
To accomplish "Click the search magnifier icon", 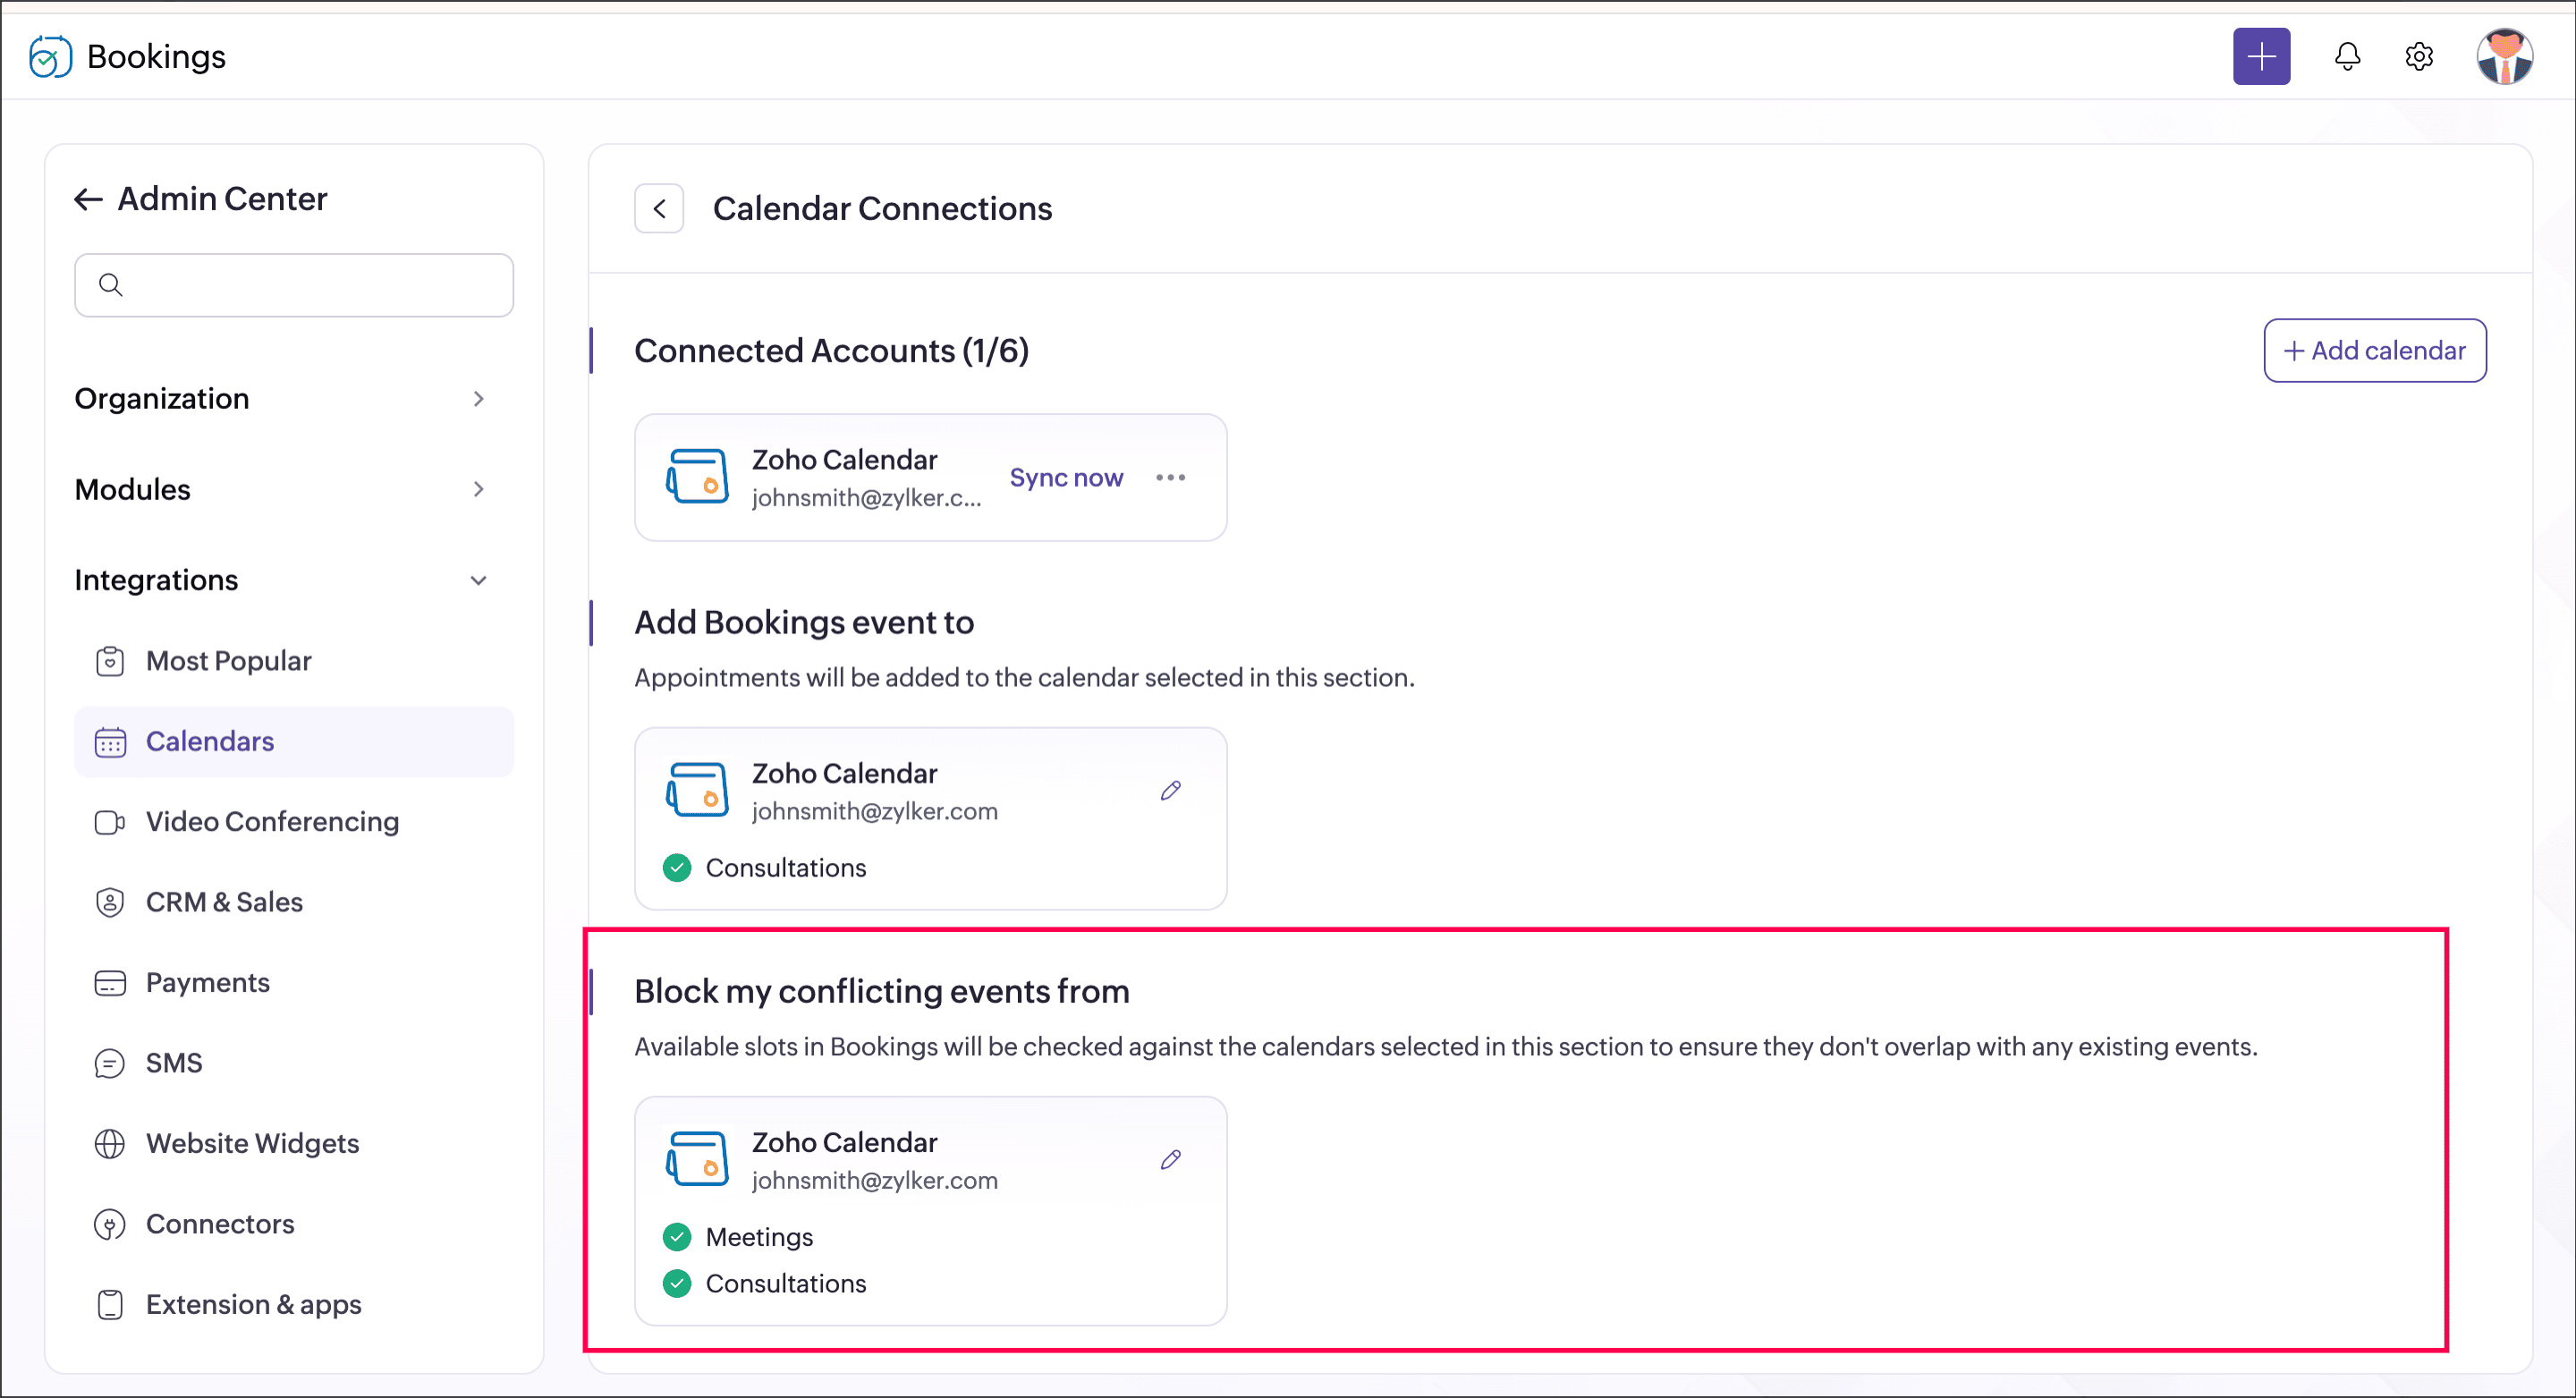I will click(x=111, y=285).
